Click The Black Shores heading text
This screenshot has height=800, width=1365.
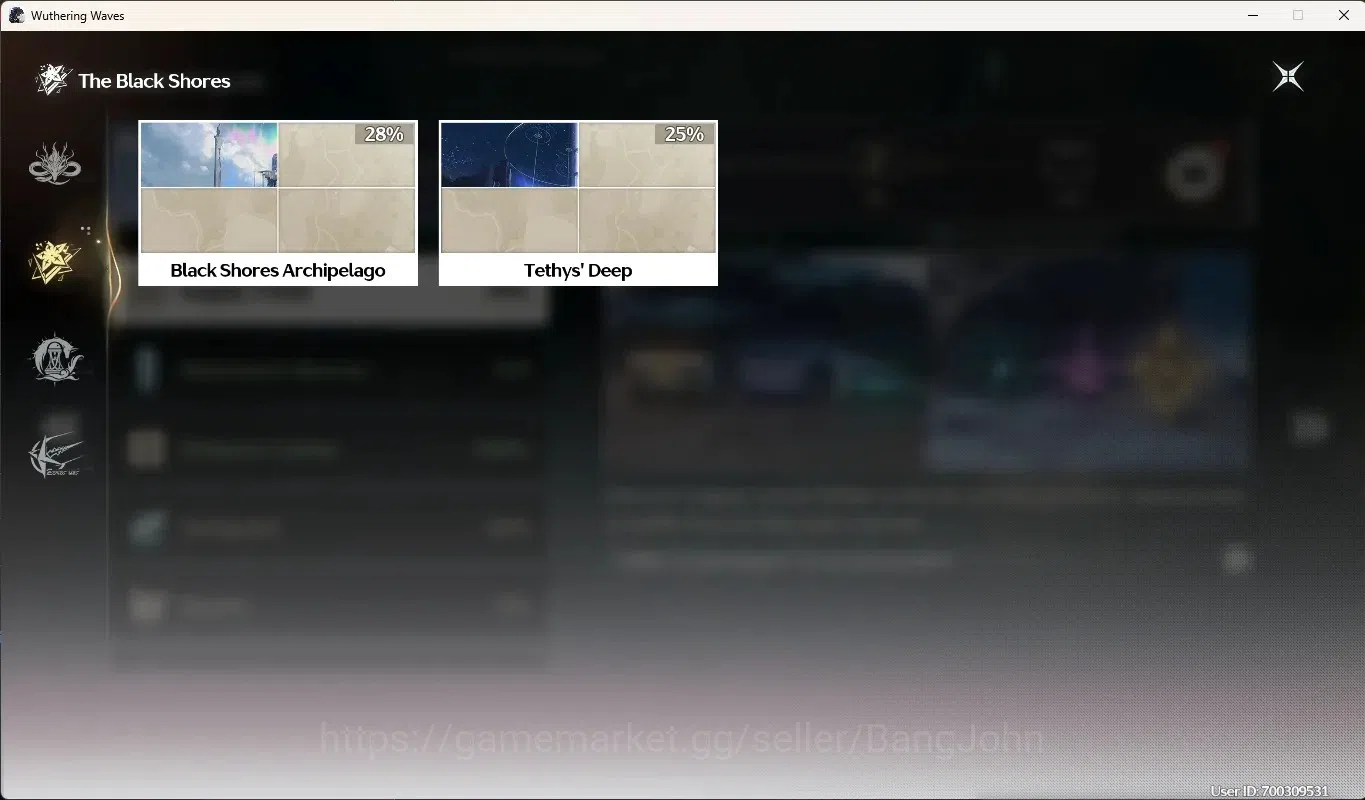pos(154,81)
